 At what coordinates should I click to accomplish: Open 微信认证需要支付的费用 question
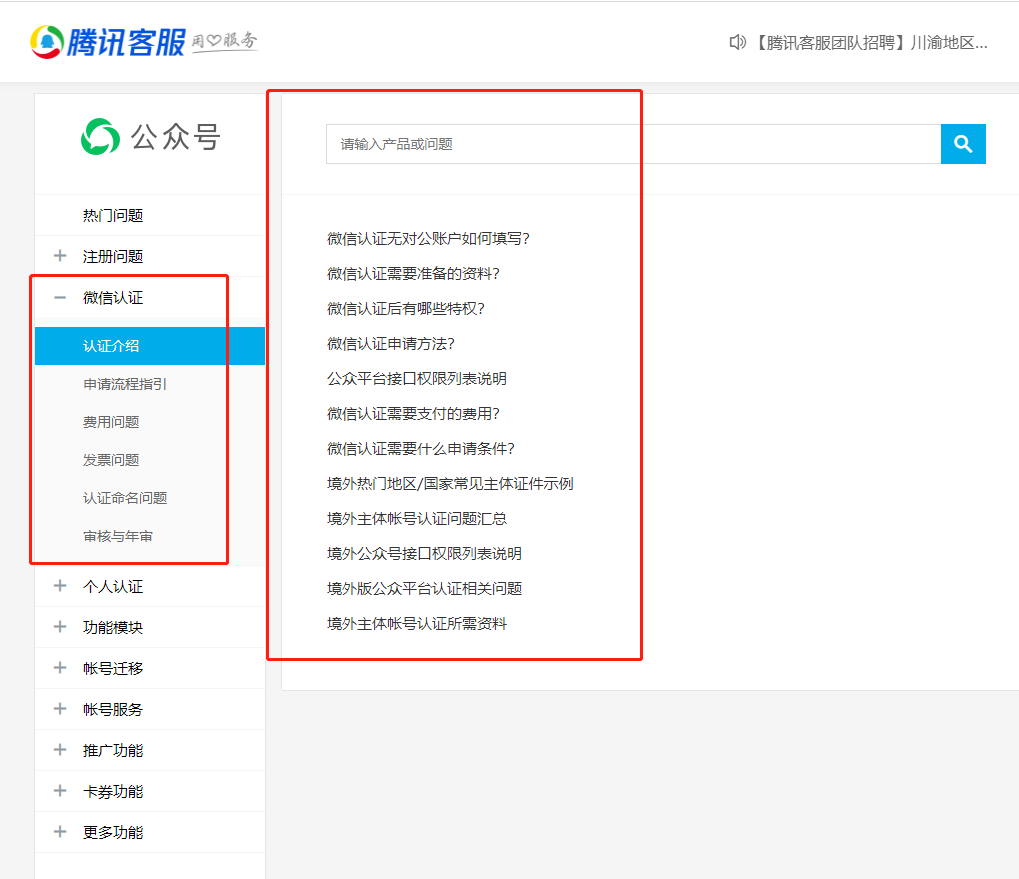tap(413, 414)
